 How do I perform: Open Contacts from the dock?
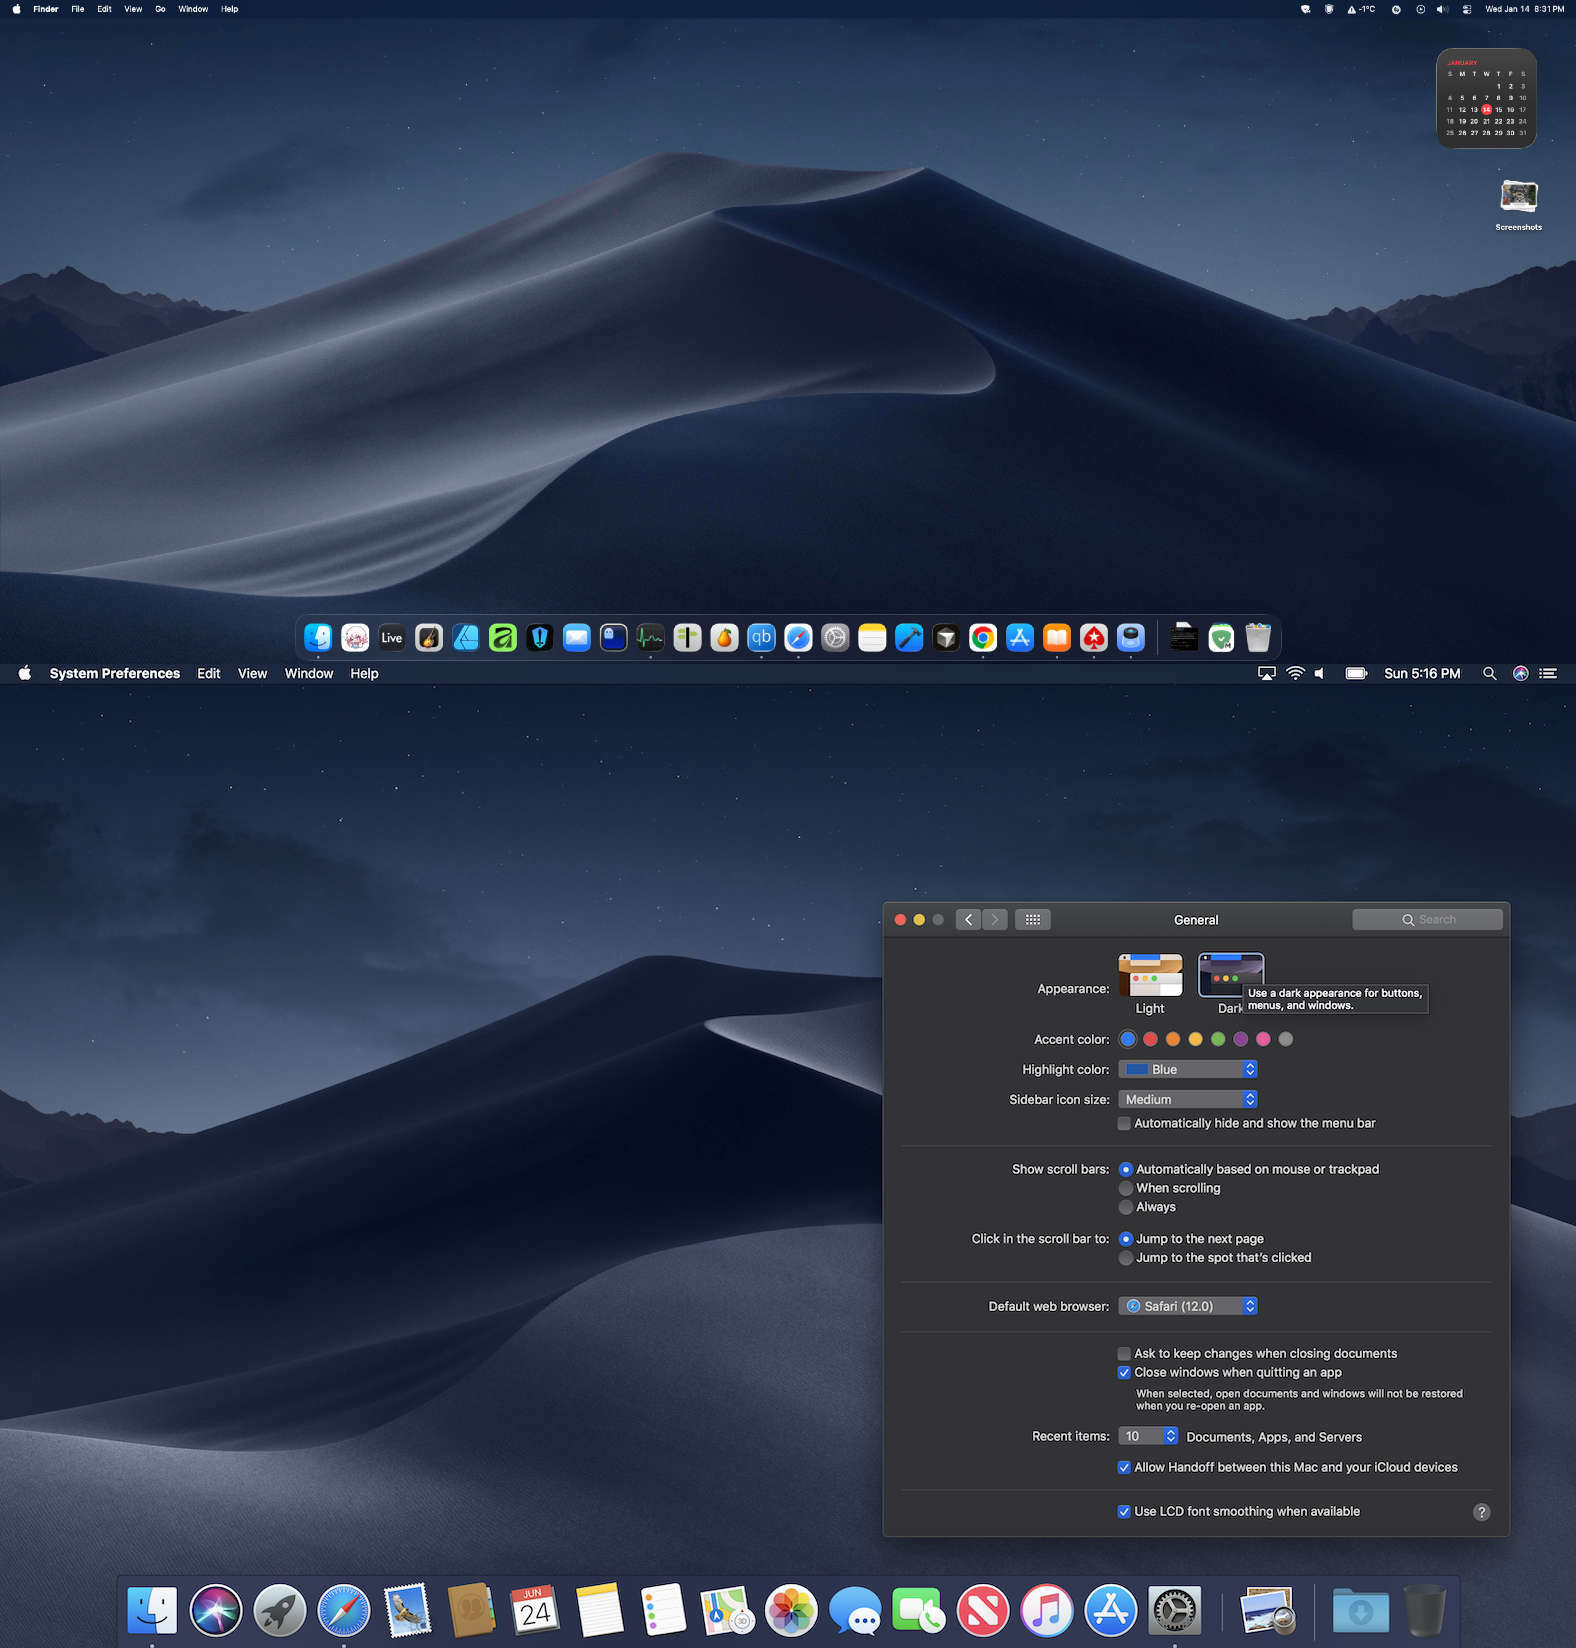(471, 1610)
